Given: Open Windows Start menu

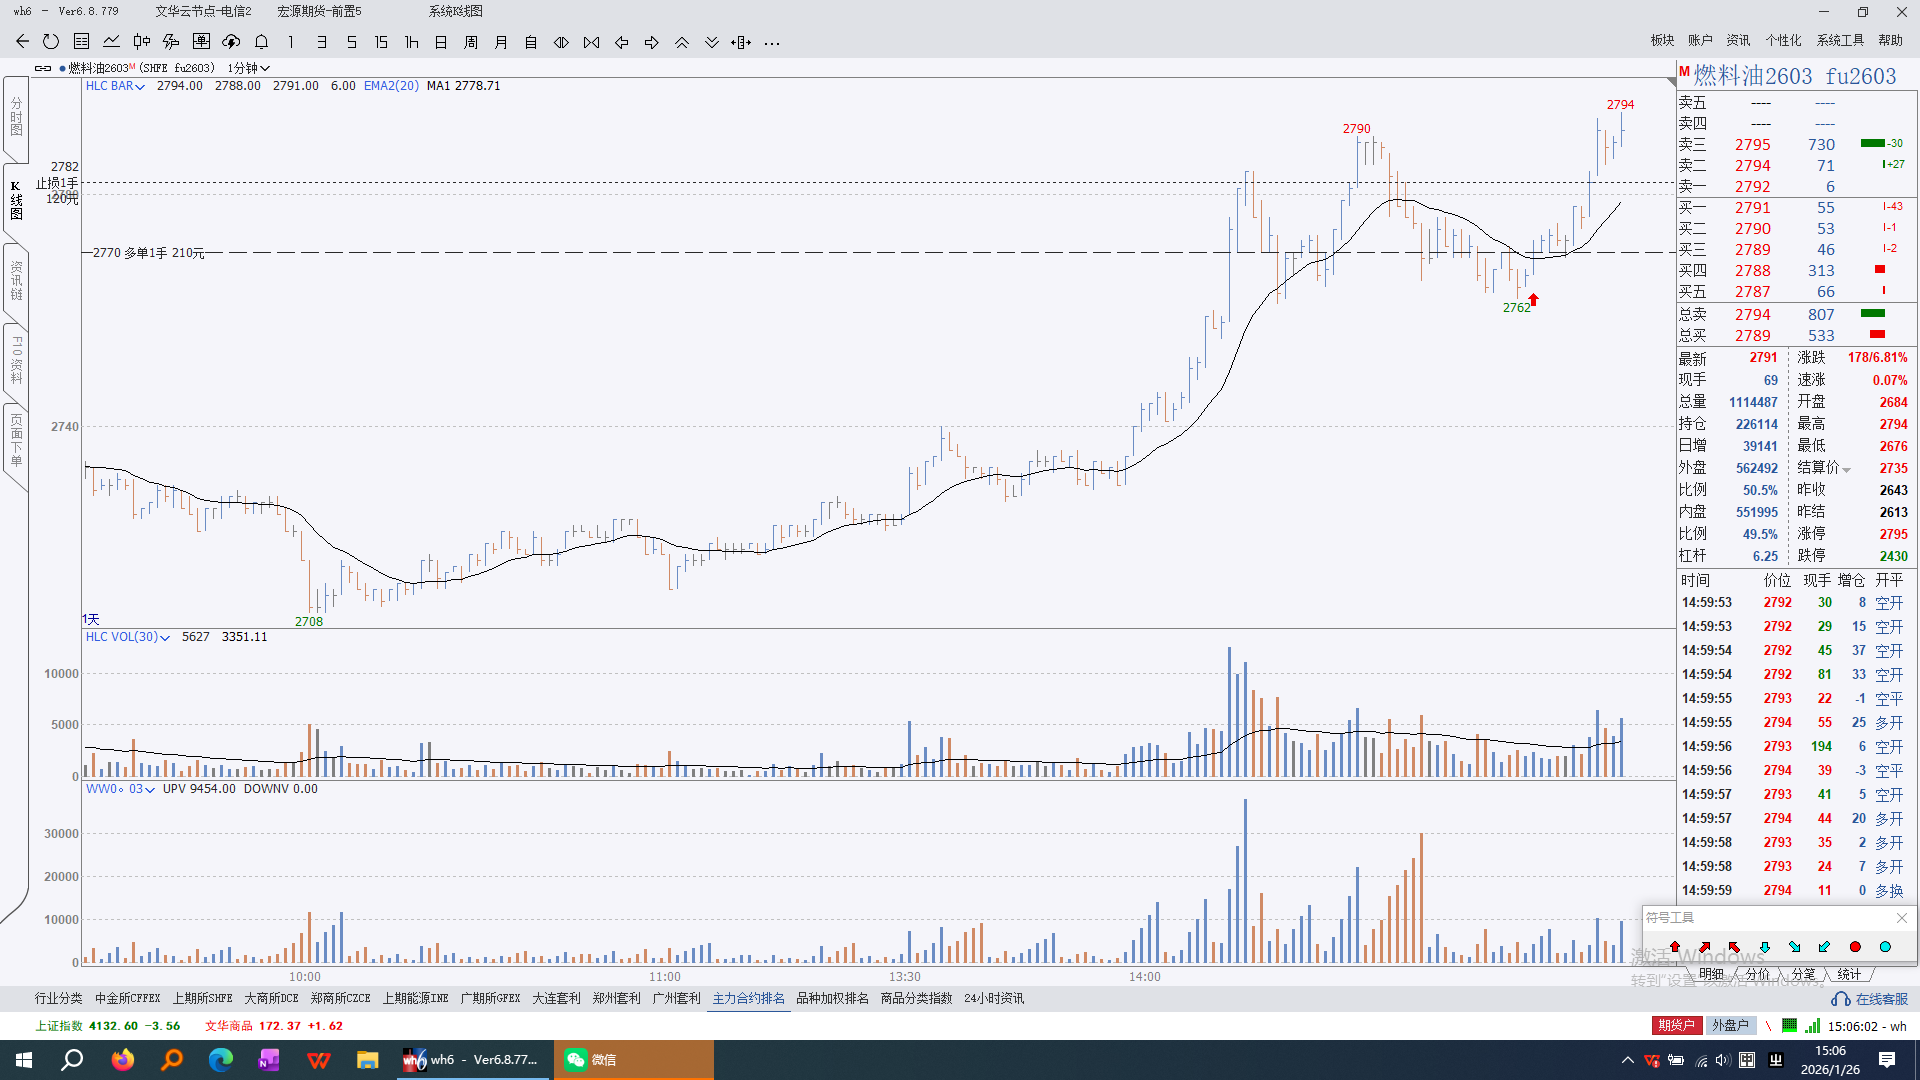Looking at the screenshot, I should (x=24, y=1060).
